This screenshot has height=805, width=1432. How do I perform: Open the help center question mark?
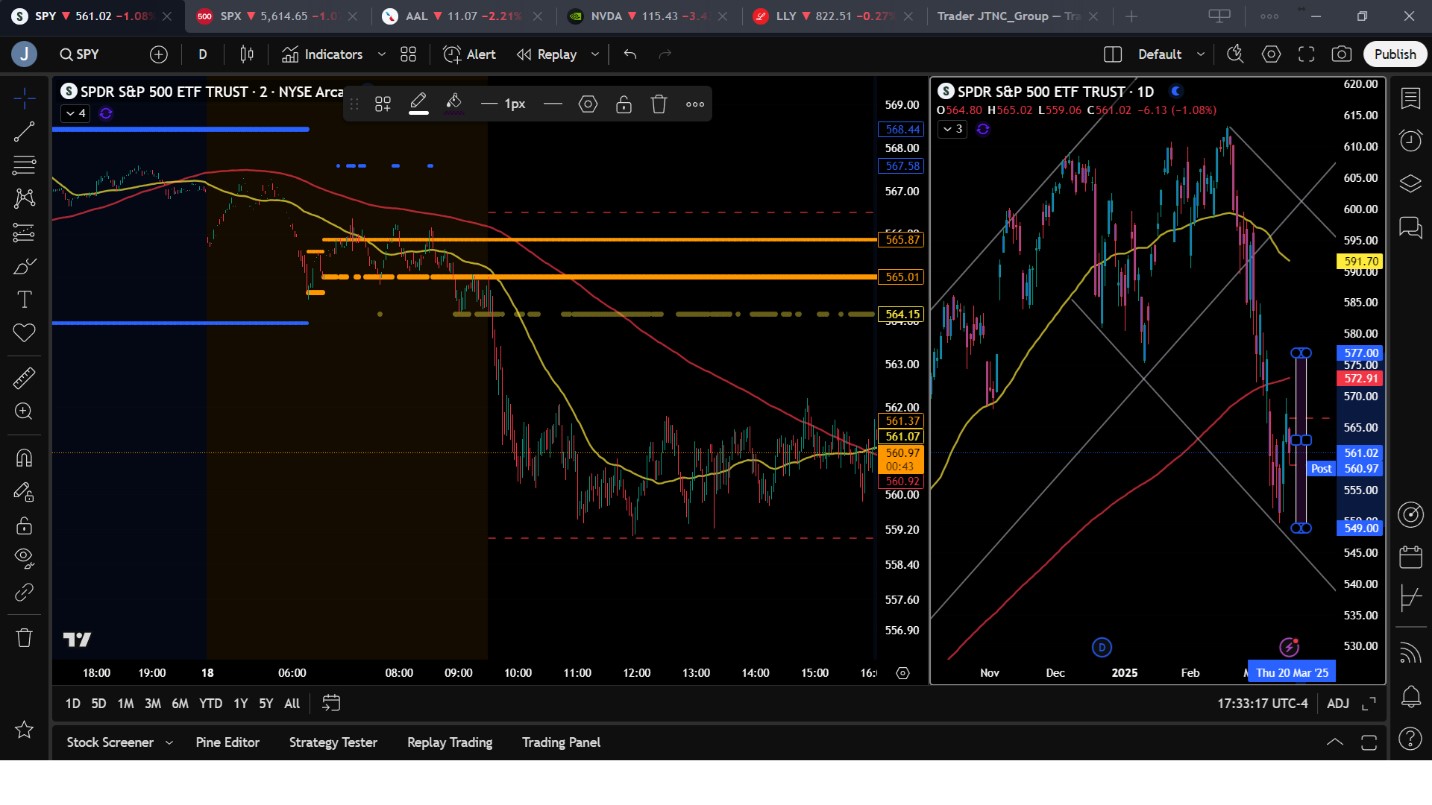pos(1411,739)
